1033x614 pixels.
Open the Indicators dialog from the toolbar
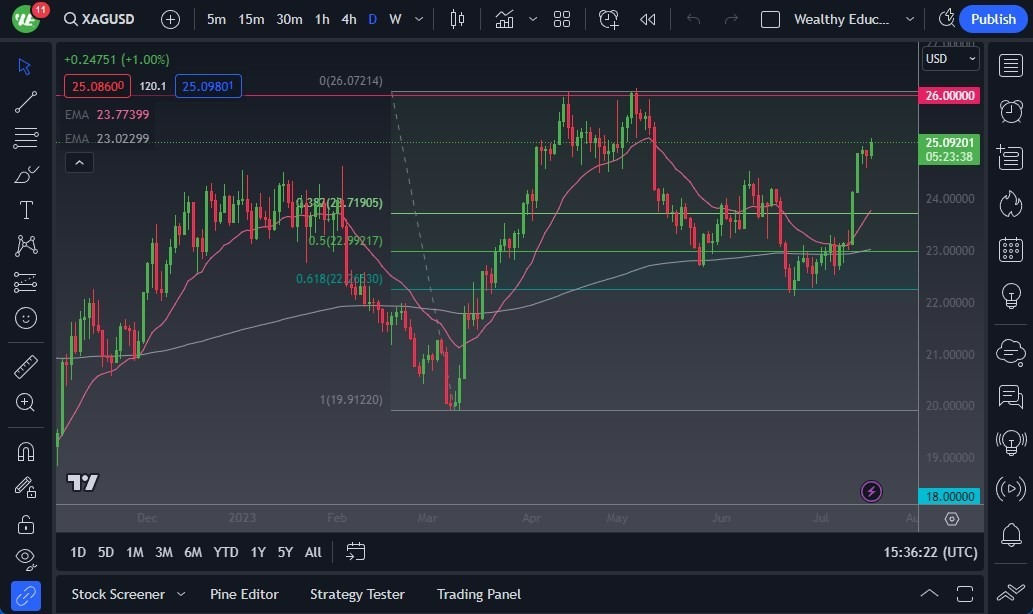[x=503, y=19]
